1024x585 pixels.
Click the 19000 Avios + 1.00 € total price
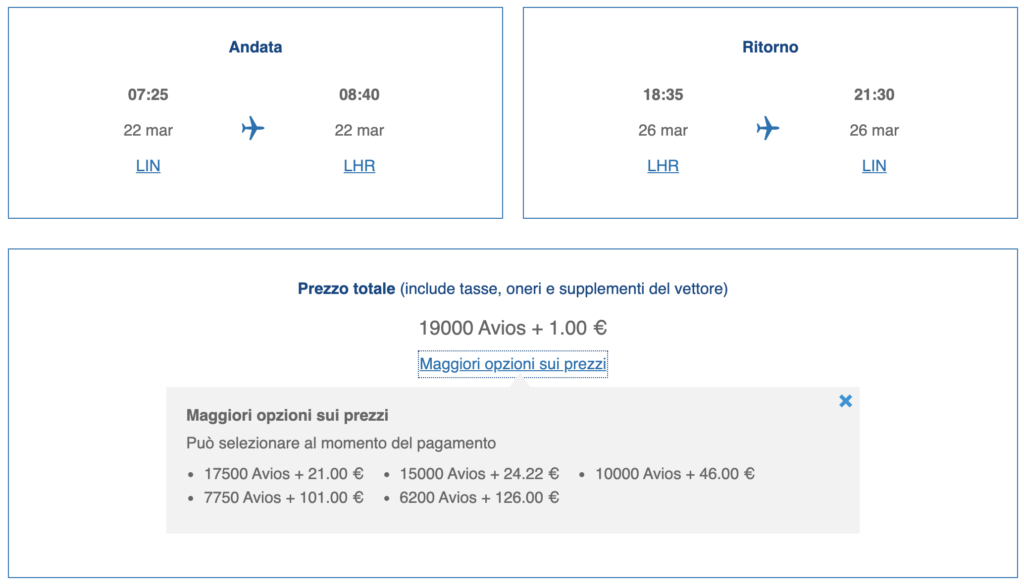[x=513, y=328]
